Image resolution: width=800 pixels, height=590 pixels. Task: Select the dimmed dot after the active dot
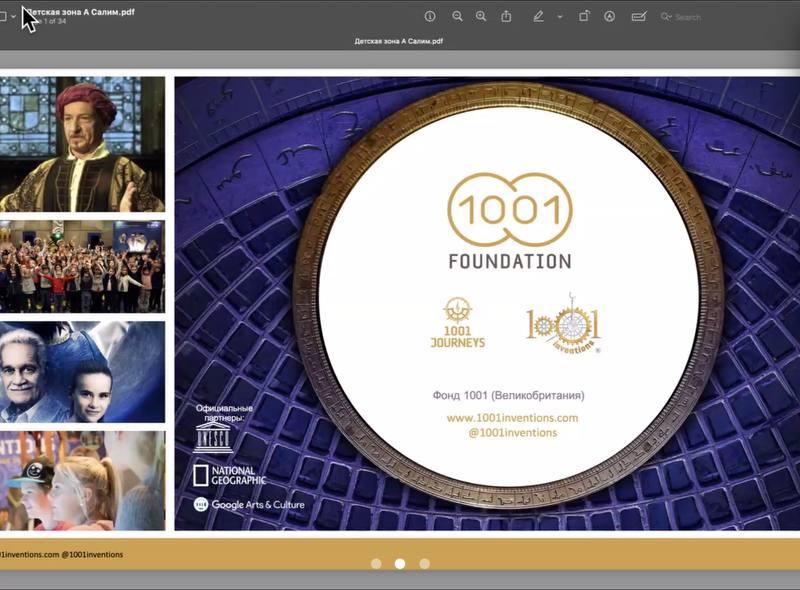point(424,563)
